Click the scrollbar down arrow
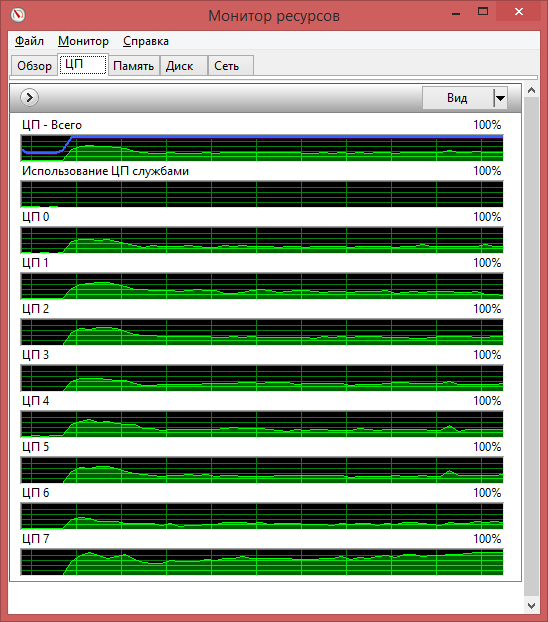The width and height of the screenshot is (548, 622). [531, 606]
